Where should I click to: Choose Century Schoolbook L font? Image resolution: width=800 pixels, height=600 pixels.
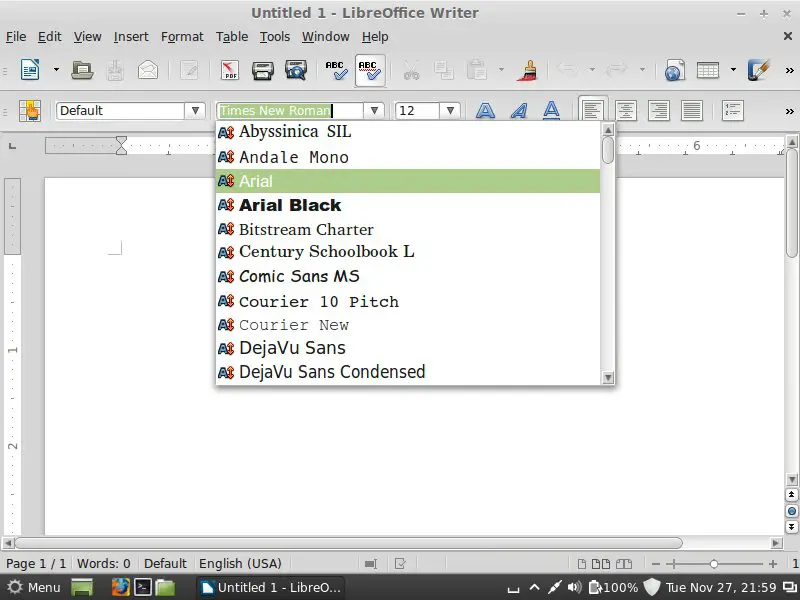[408, 252]
